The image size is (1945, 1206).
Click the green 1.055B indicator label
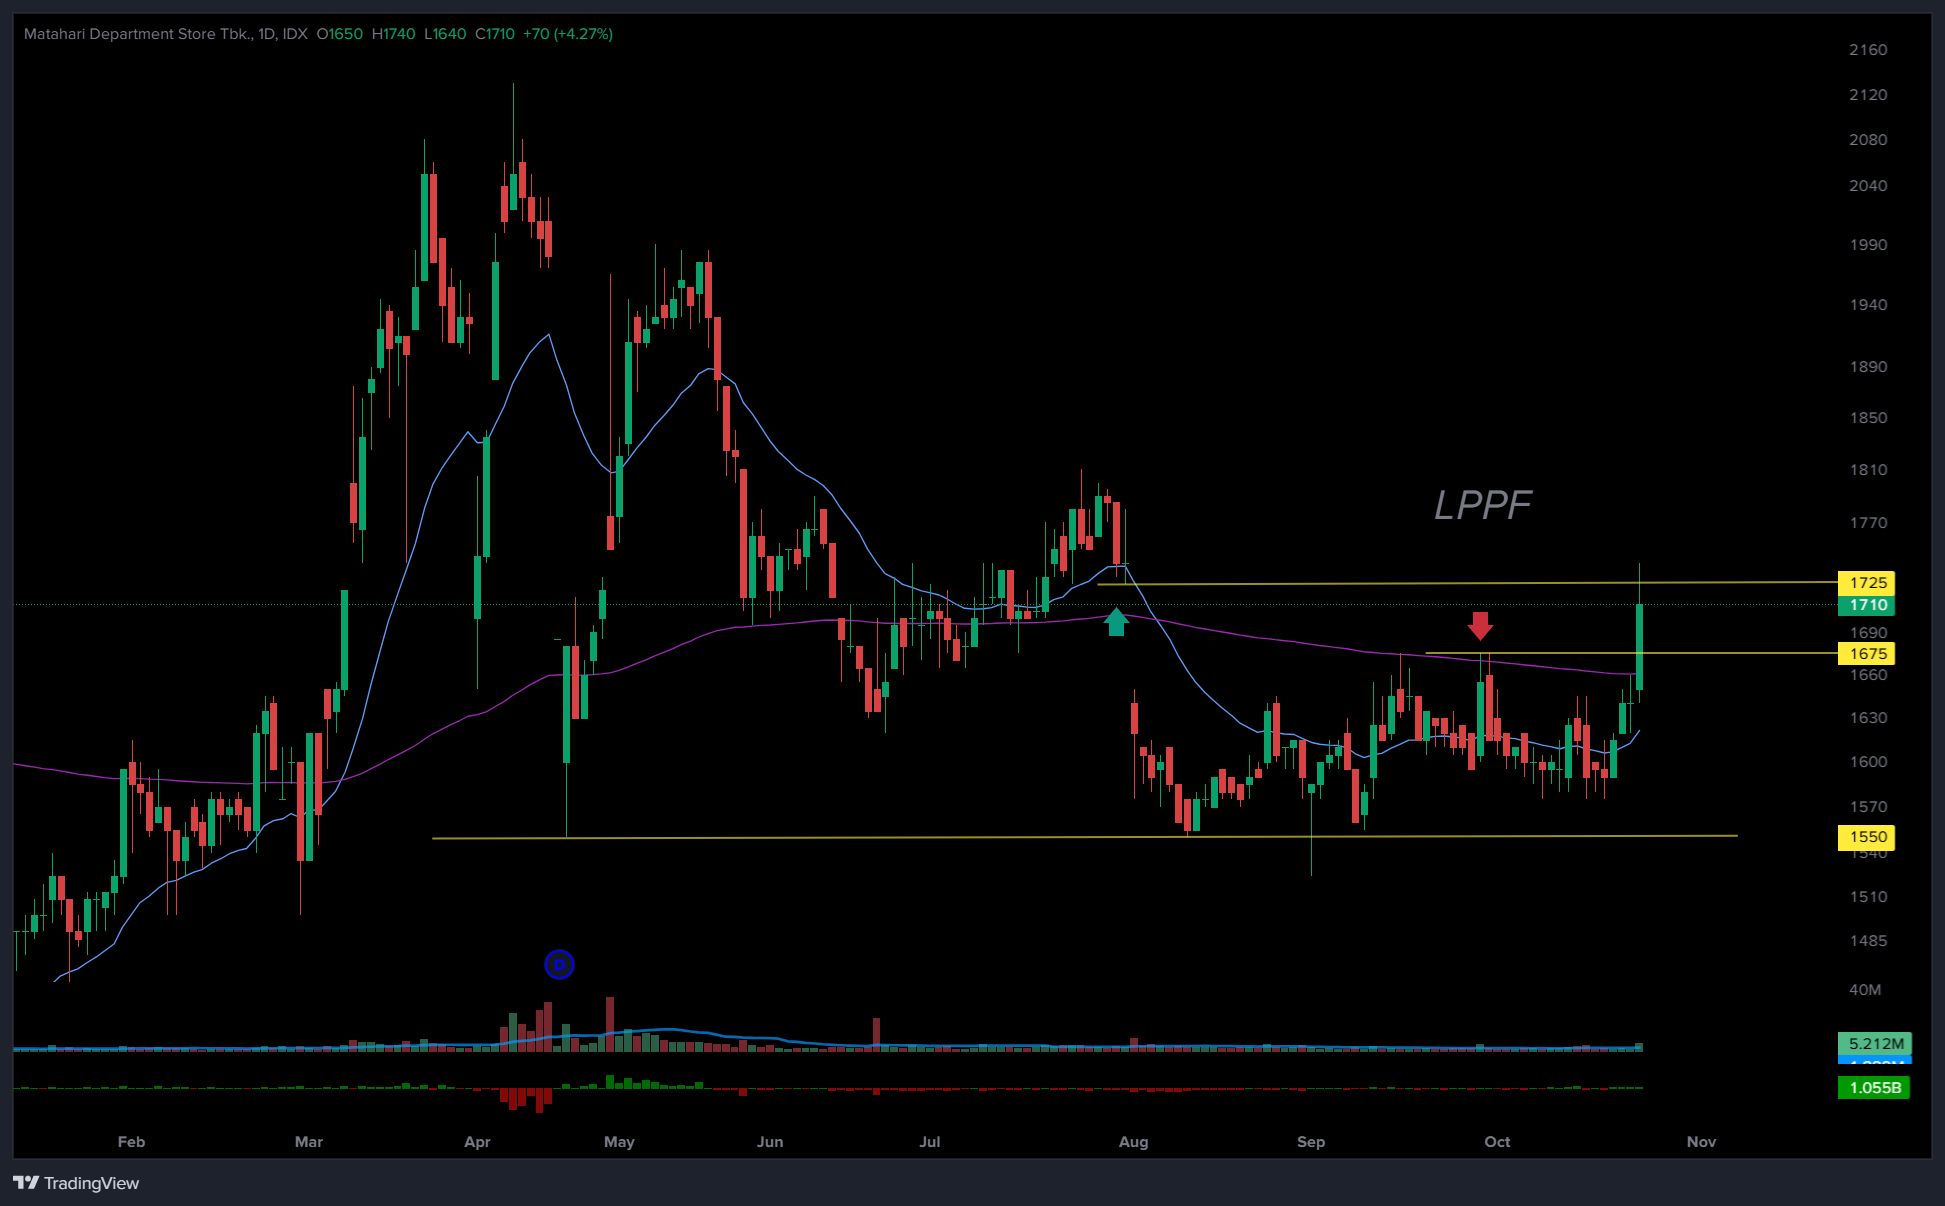click(1874, 1087)
